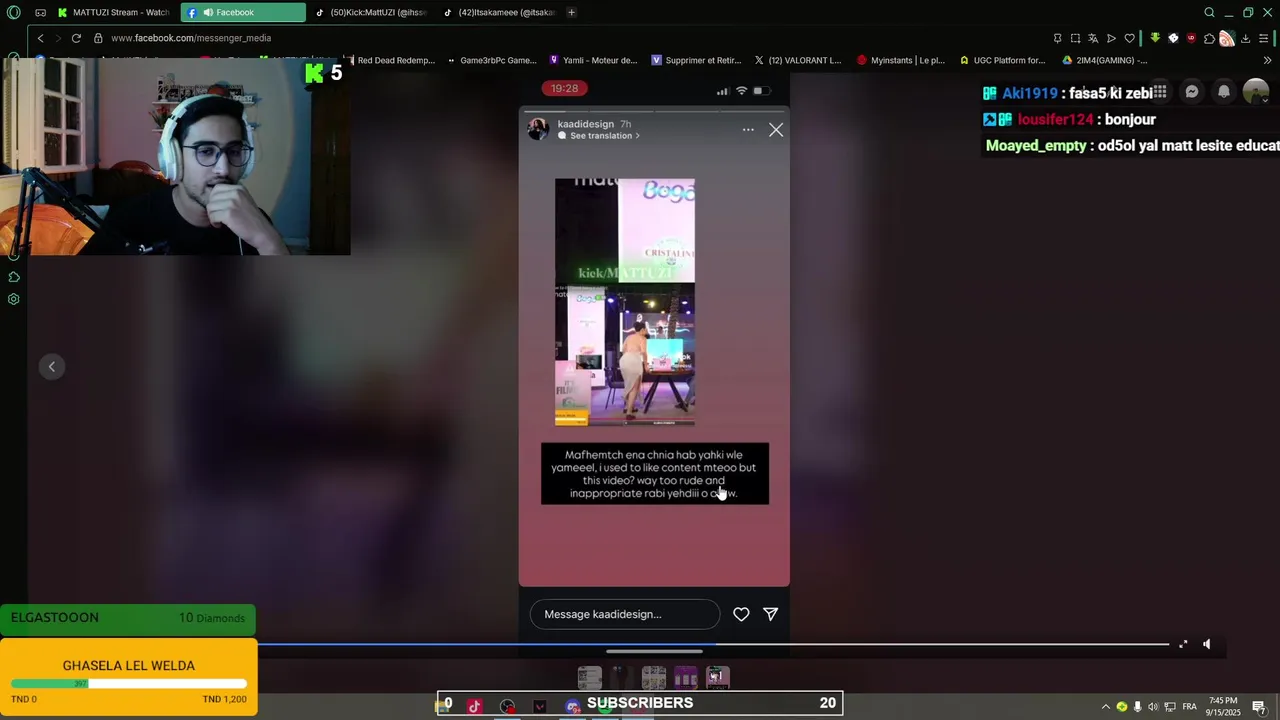Switch to the MATTUZI Stream browser tab
Viewport: 1280px width, 720px height.
(113, 12)
